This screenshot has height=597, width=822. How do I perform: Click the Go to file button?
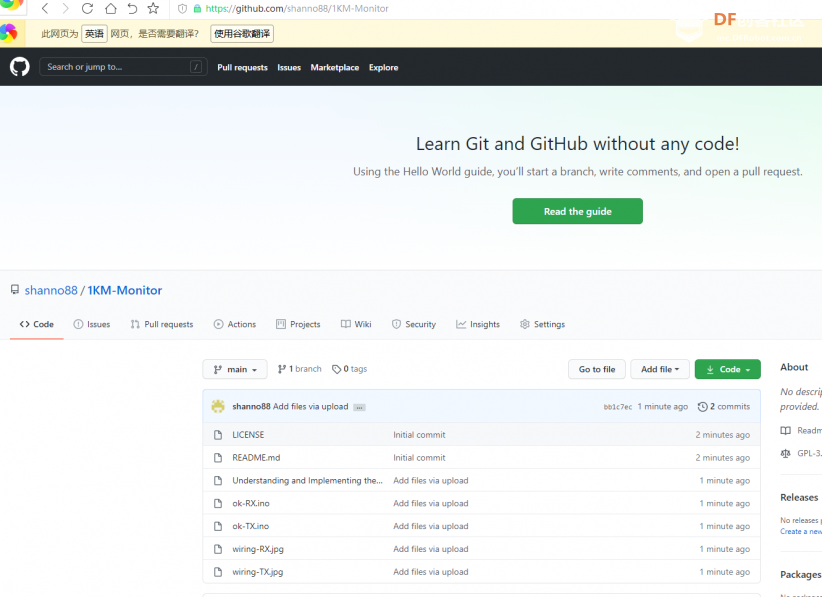coord(597,369)
